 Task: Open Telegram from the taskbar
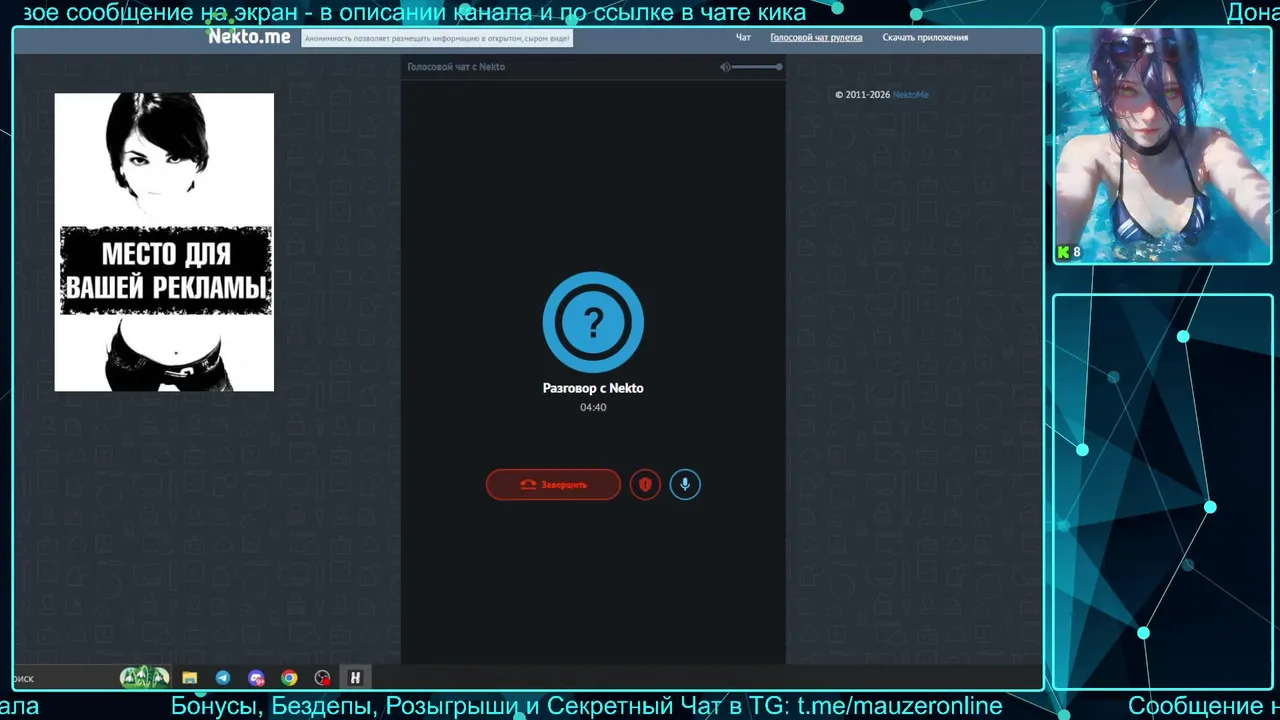click(223, 678)
